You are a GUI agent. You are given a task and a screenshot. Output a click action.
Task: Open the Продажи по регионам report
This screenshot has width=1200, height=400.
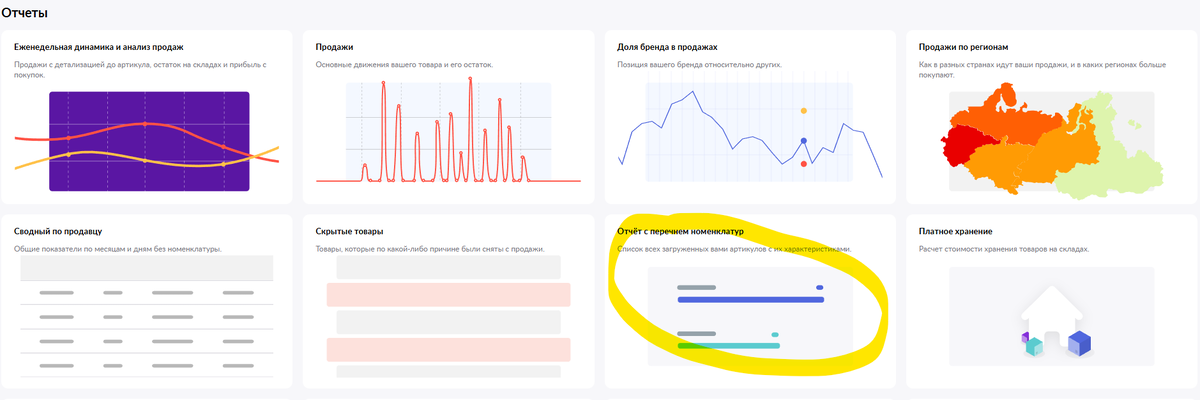click(966, 47)
